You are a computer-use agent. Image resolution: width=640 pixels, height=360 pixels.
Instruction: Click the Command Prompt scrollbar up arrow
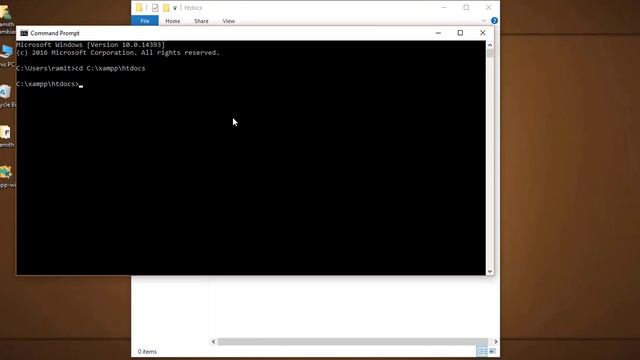point(490,44)
